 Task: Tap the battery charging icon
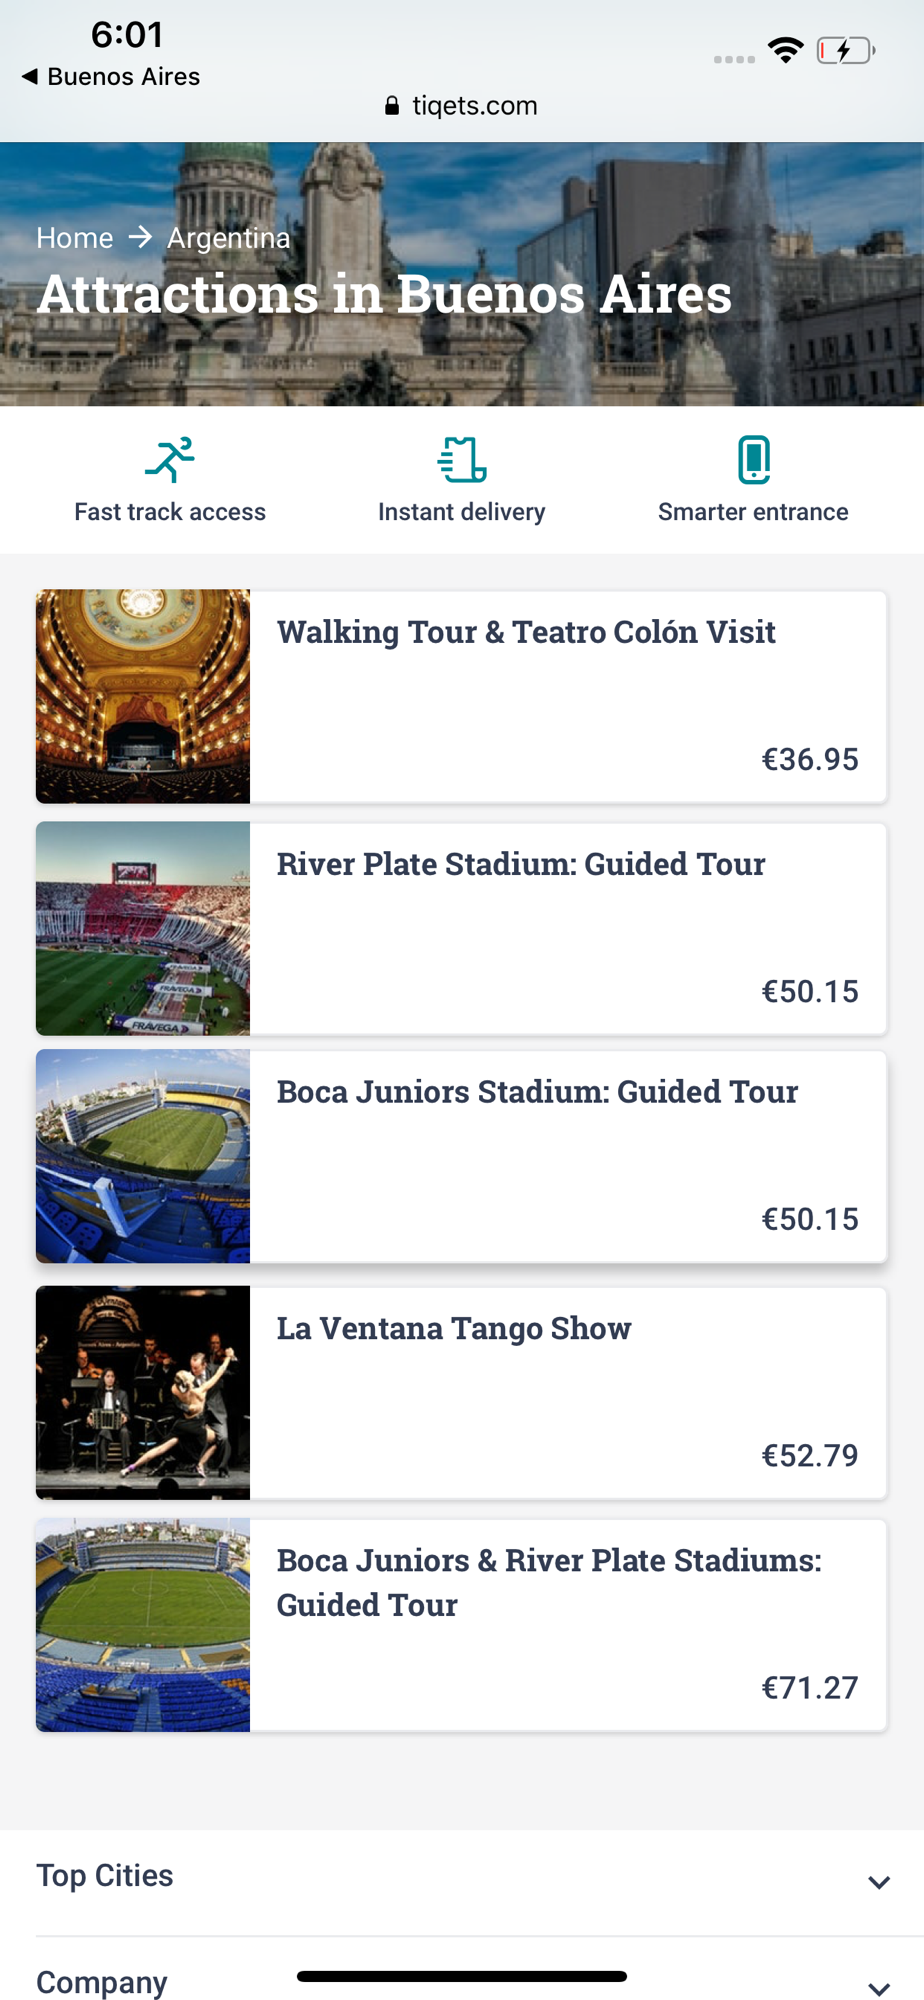coord(846,50)
